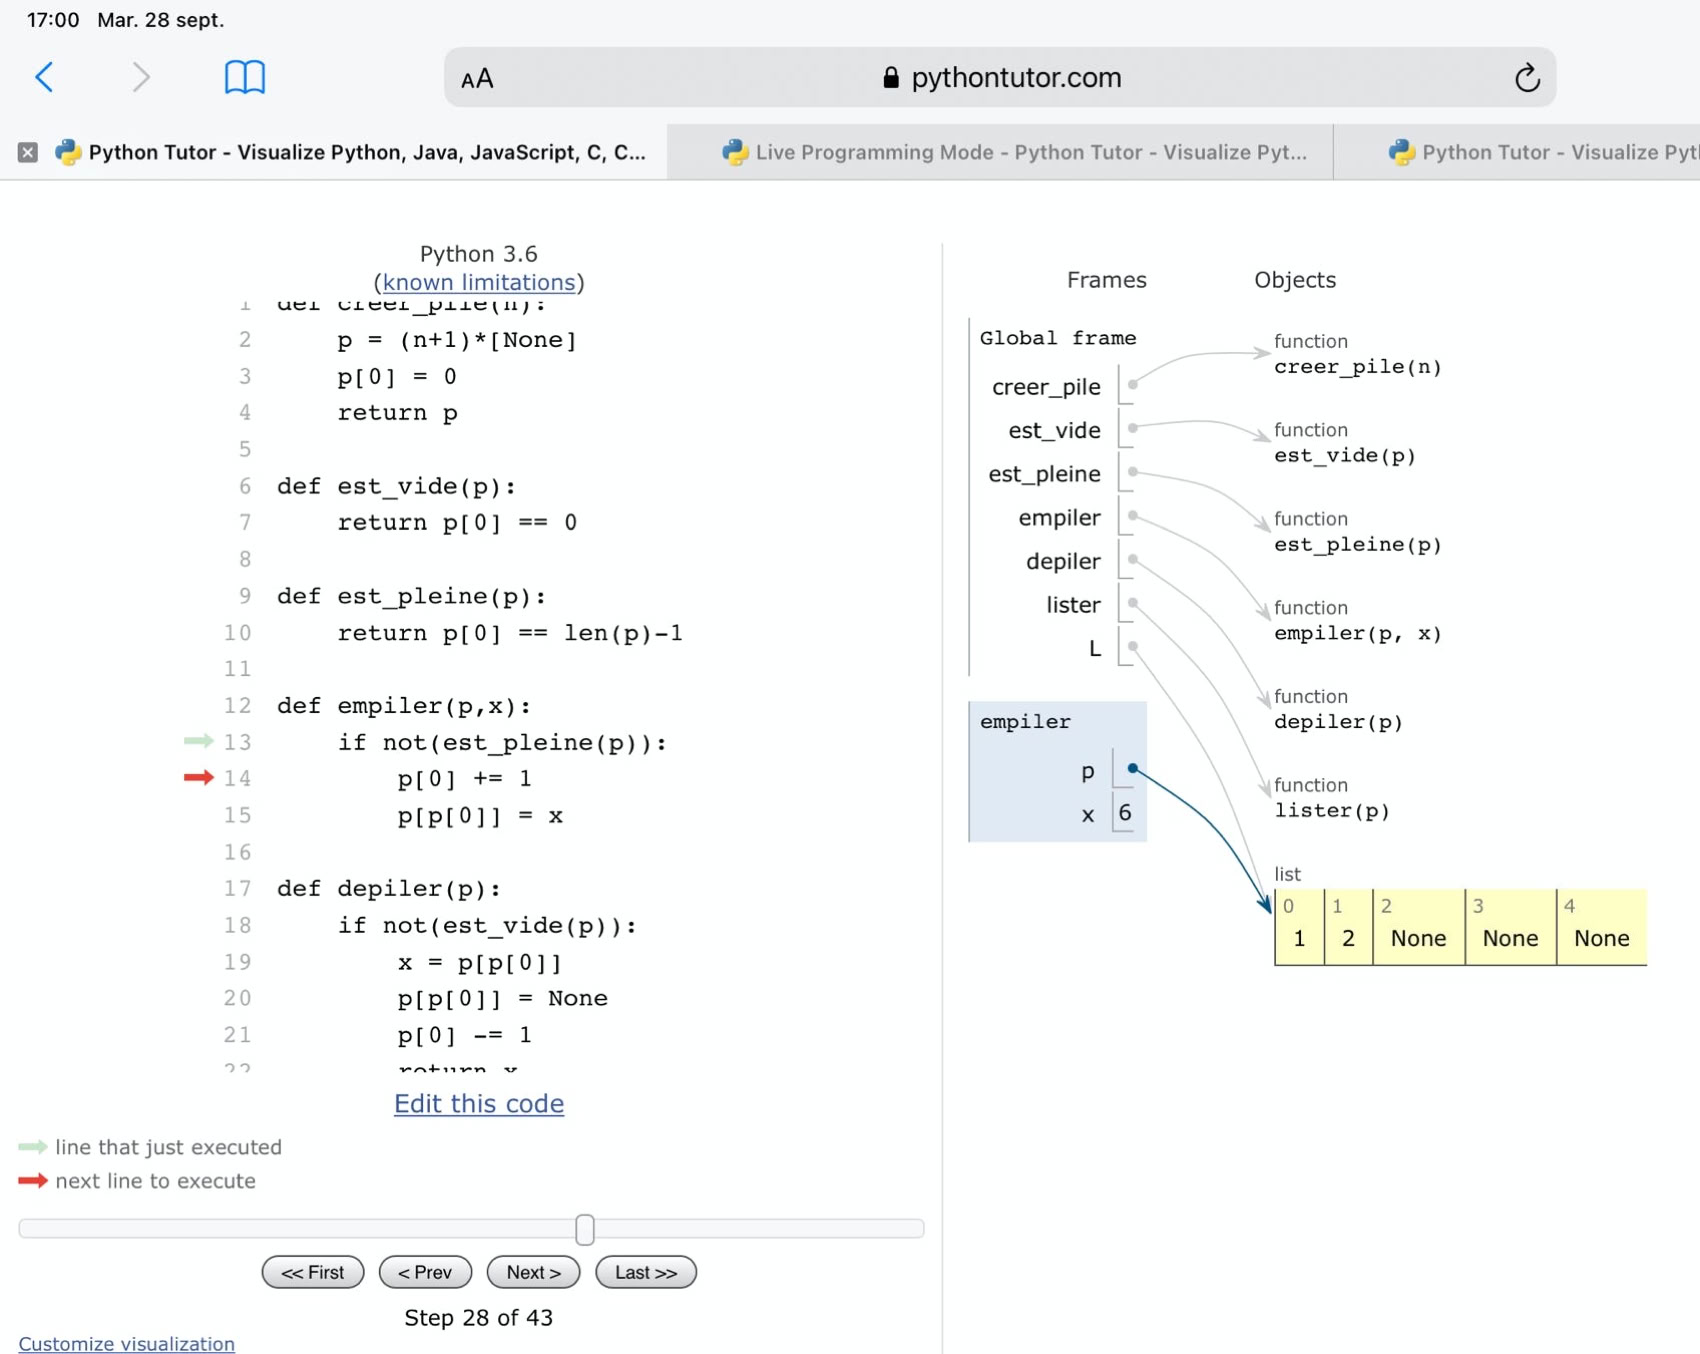Viewport: 1700px width, 1354px height.
Task: Go back one step with < Prev
Action: click(x=425, y=1272)
